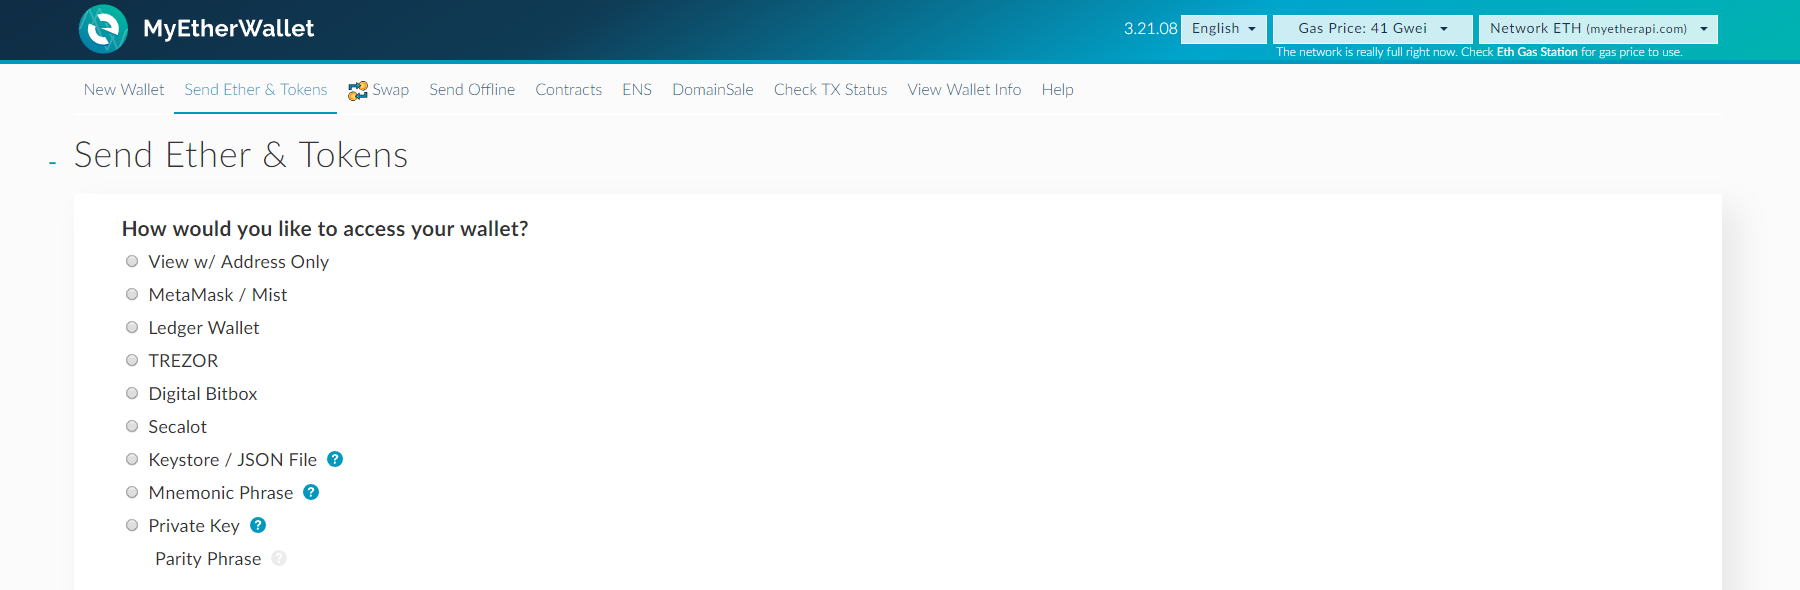Switch to the ENS tab
Viewport: 1800px width, 590px height.
click(637, 90)
